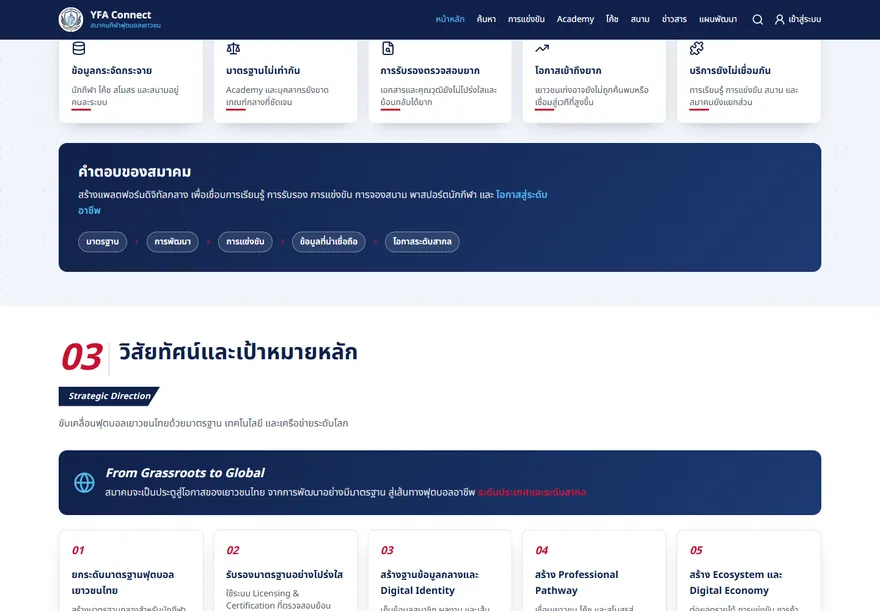
Task: Open the 01 ยกระดับมาตรฐานฟุตบอลเยาวชนไทย card
Action: 131,571
